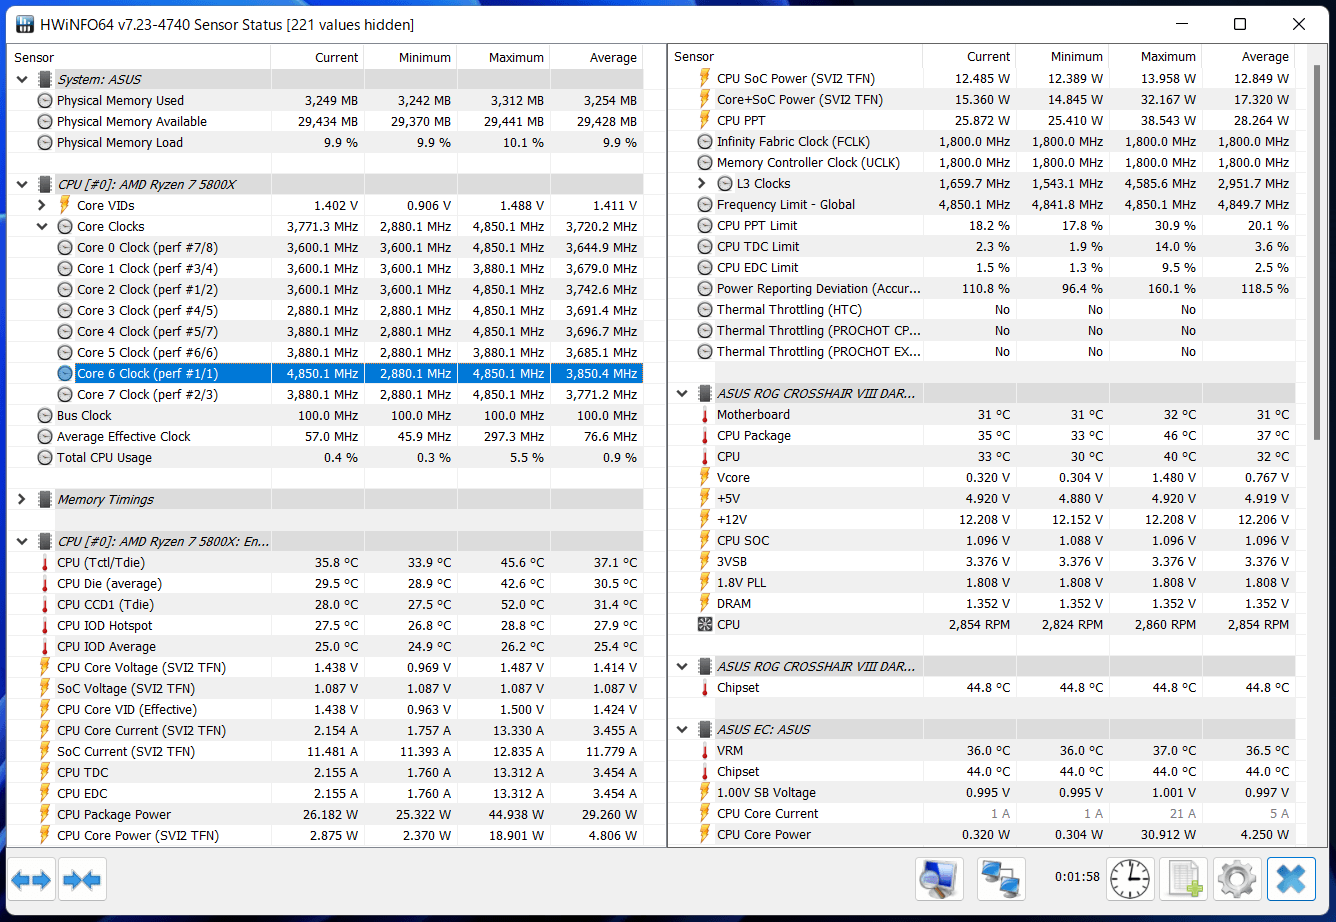1336x922 pixels.
Task: Click the clock icon beside Bus Clock
Action: [x=45, y=415]
